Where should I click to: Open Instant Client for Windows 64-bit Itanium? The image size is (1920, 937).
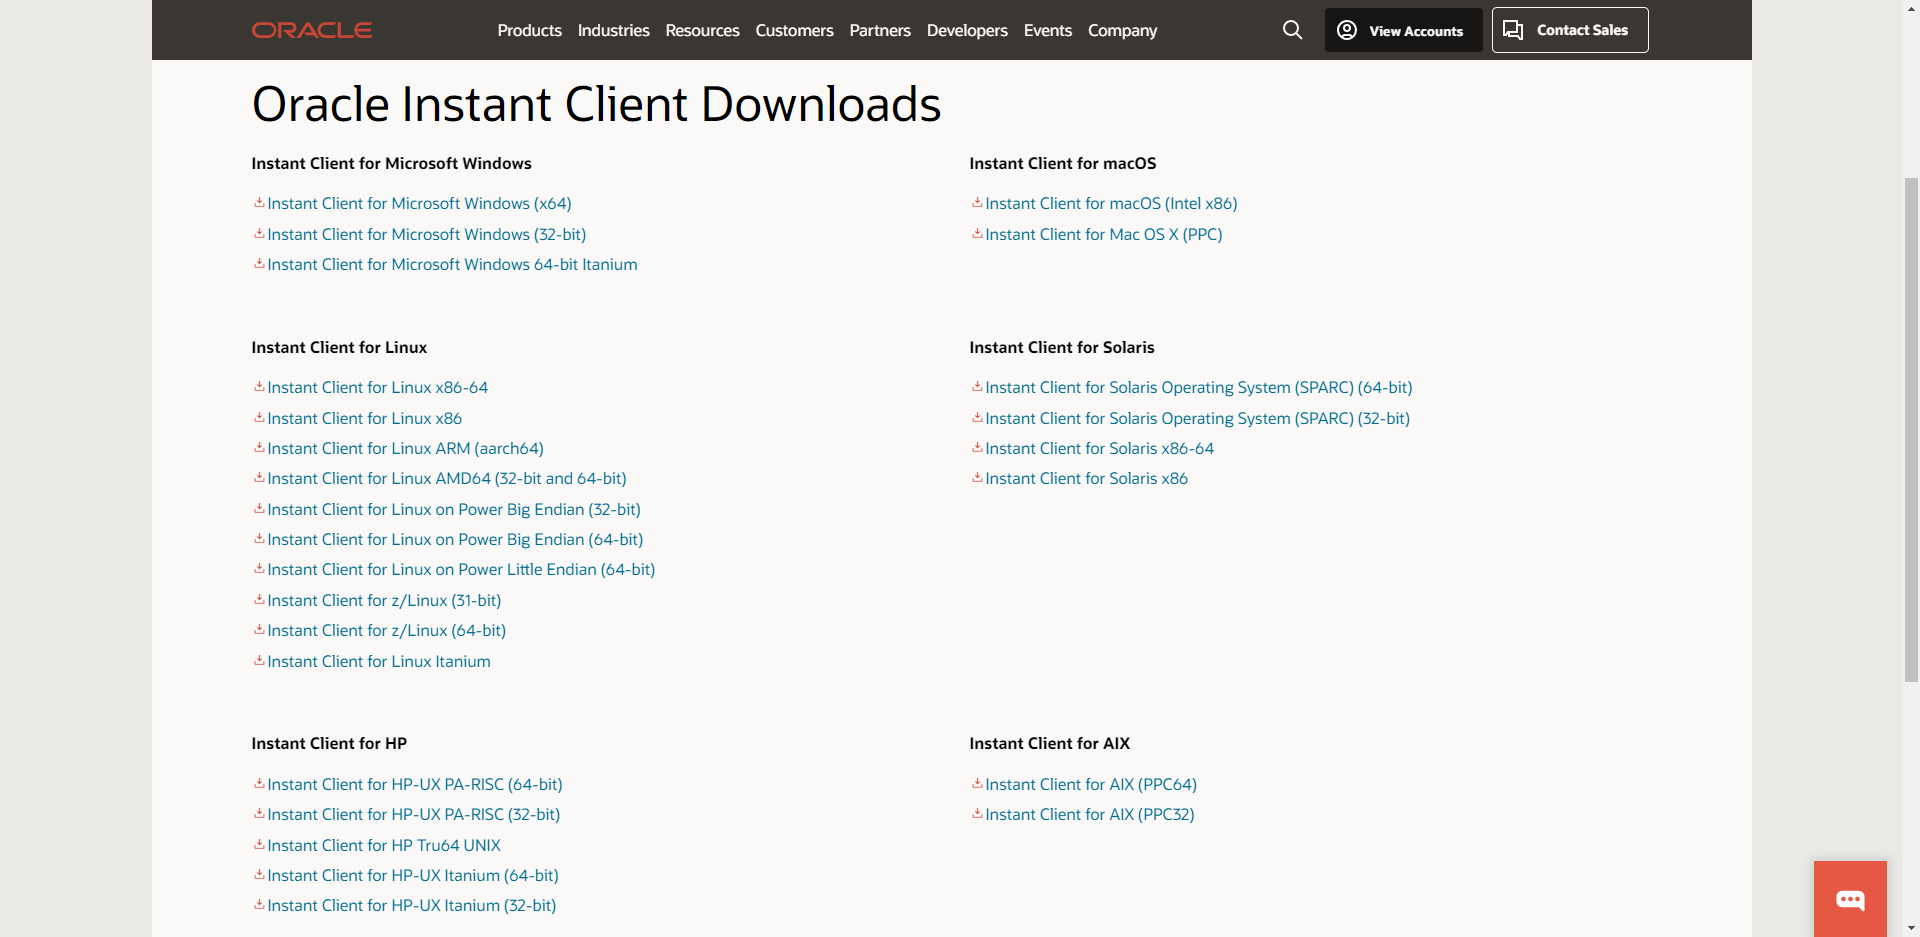[x=452, y=264]
